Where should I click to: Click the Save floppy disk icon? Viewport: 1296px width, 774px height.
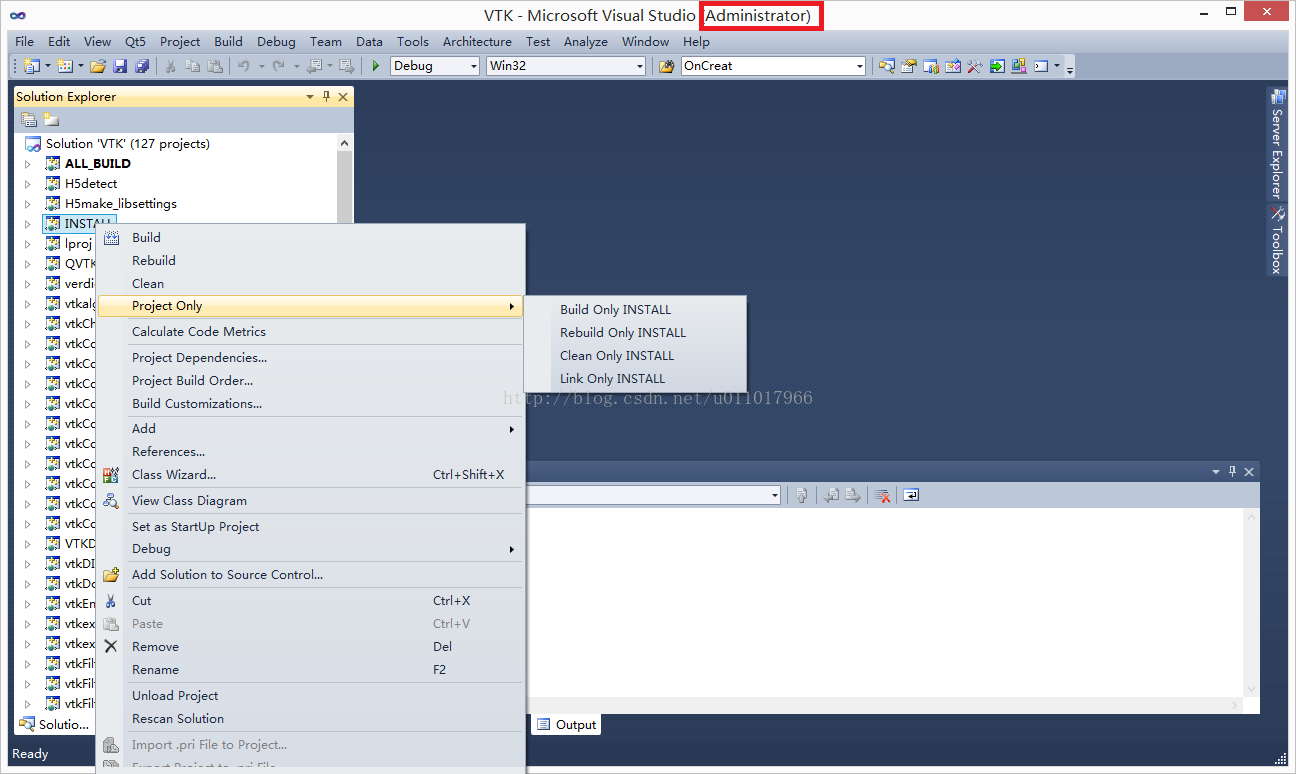pos(120,66)
